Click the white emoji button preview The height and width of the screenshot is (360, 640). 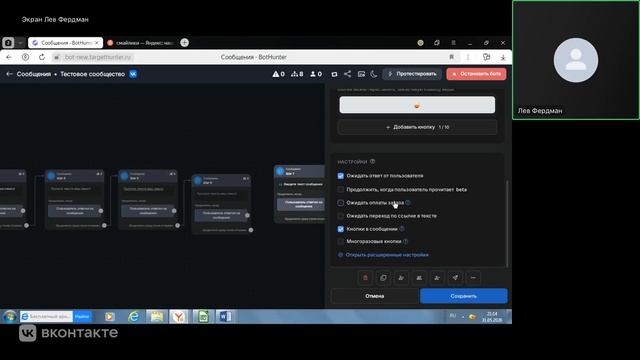coord(417,105)
